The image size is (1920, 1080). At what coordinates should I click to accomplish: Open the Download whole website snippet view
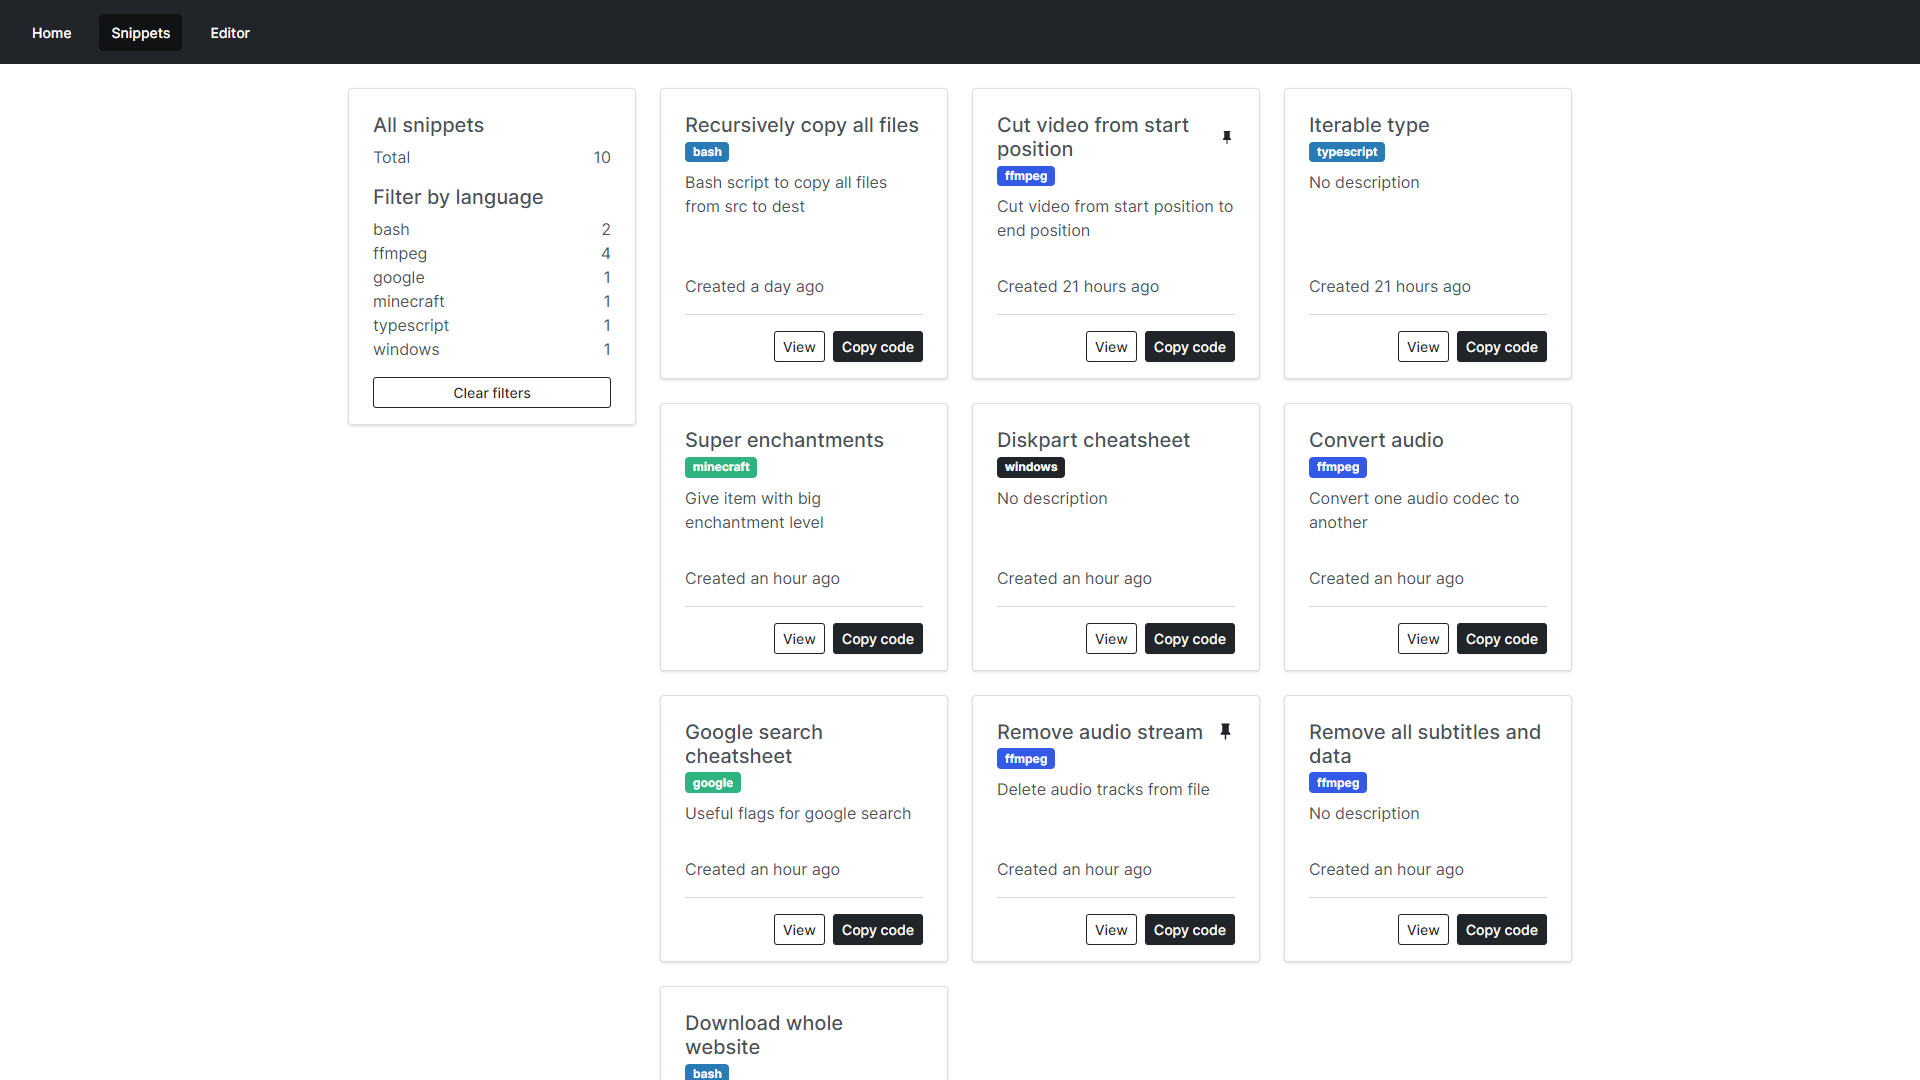[x=763, y=1035]
